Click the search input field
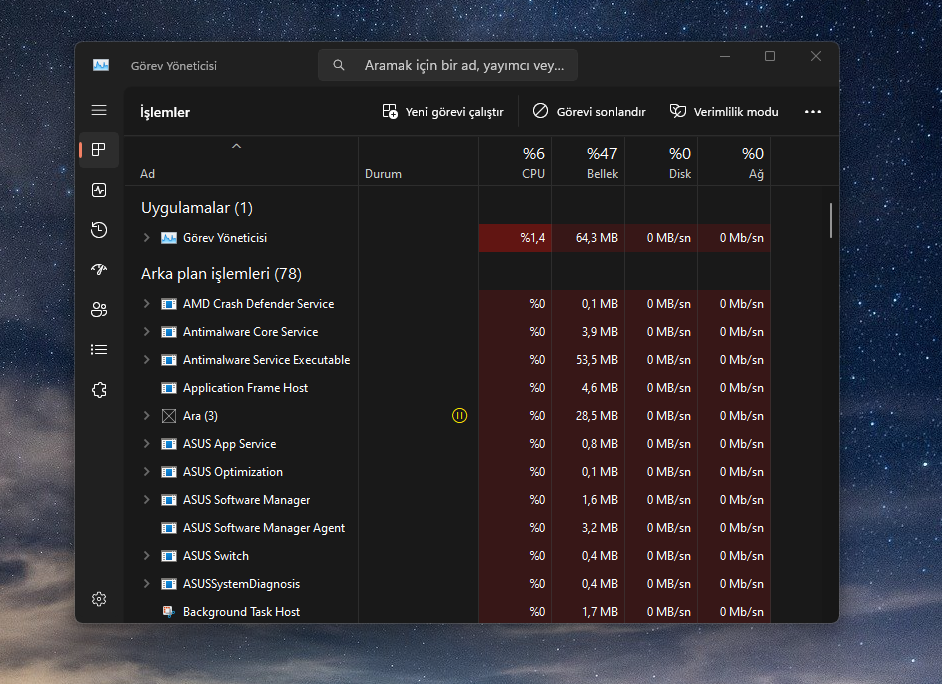This screenshot has width=942, height=684. click(448, 65)
